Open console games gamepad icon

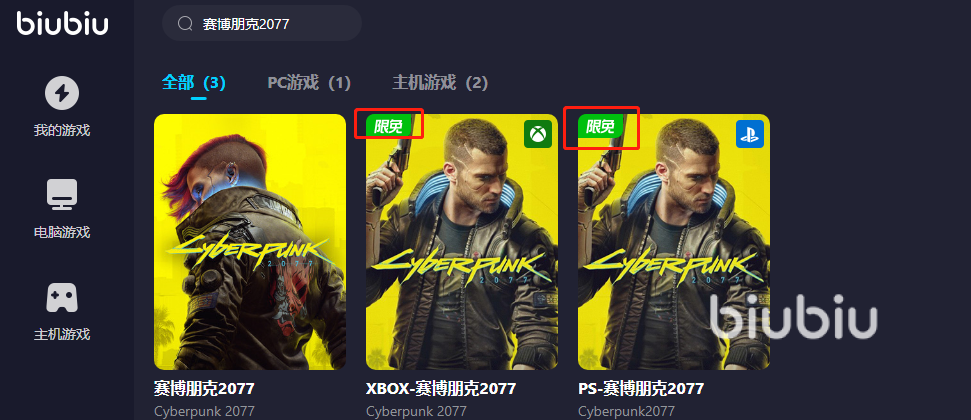tap(62, 297)
